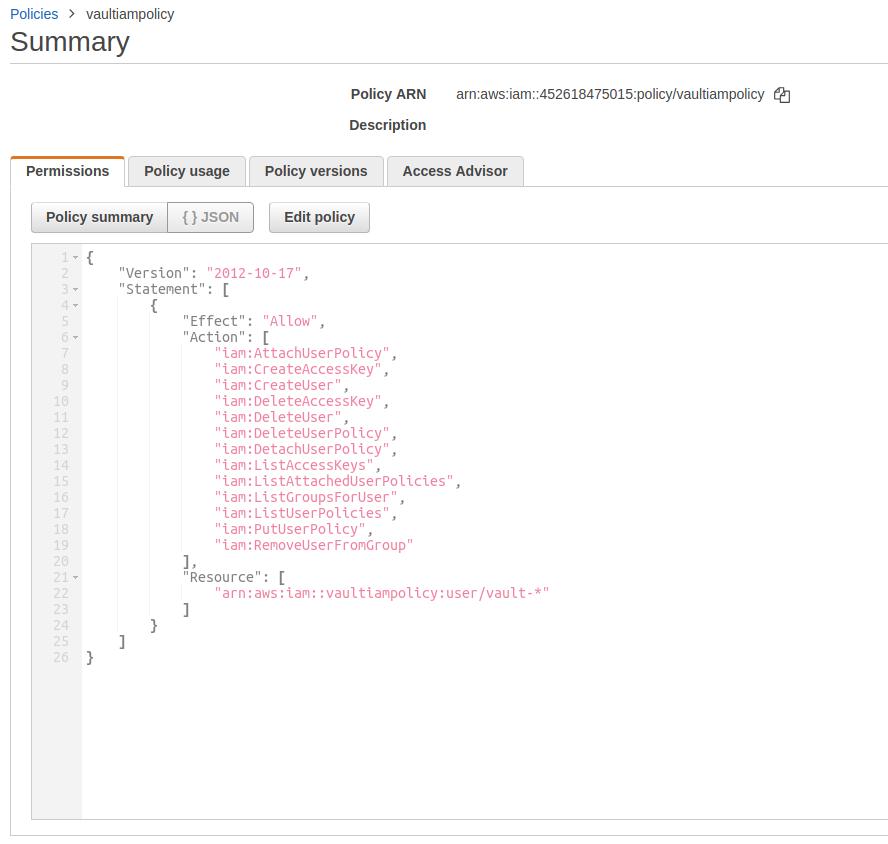The width and height of the screenshot is (888, 844).
Task: Collapse the JSON root at line 1
Action: tap(75, 258)
